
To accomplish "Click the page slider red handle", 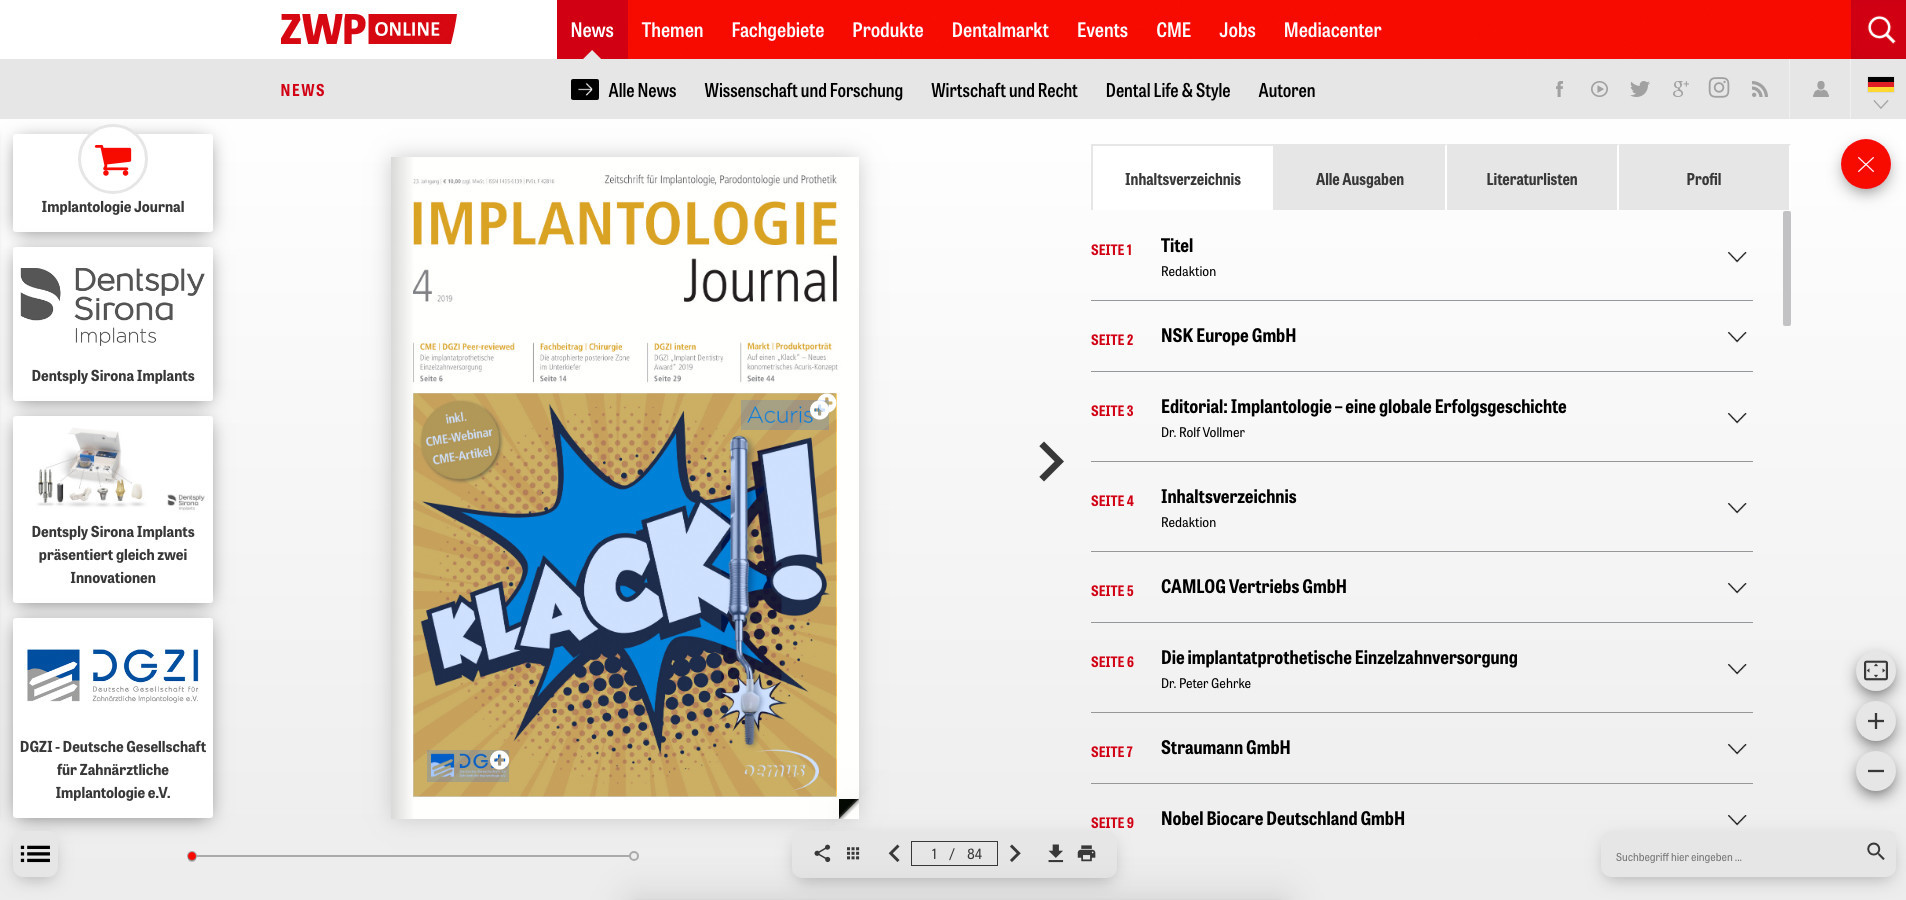I will pos(192,856).
